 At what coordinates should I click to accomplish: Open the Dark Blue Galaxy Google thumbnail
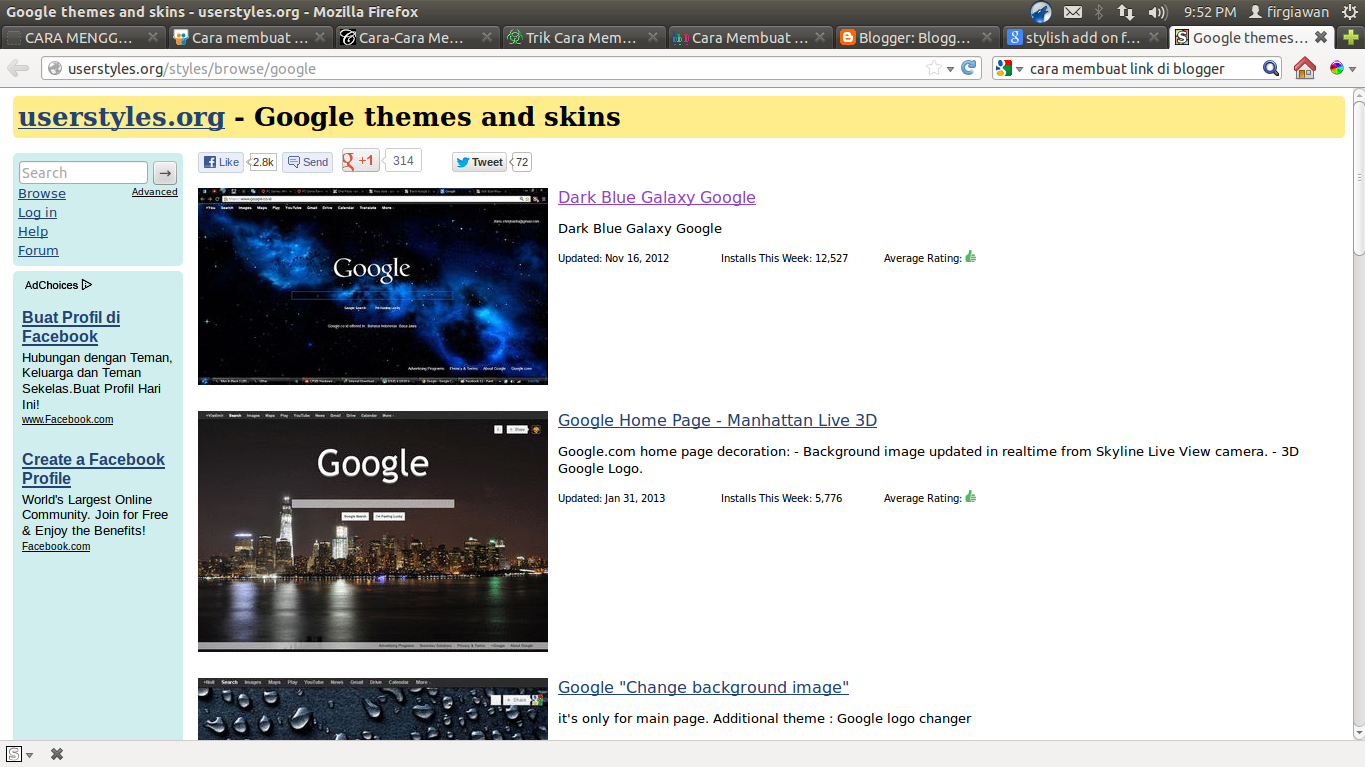tap(373, 286)
